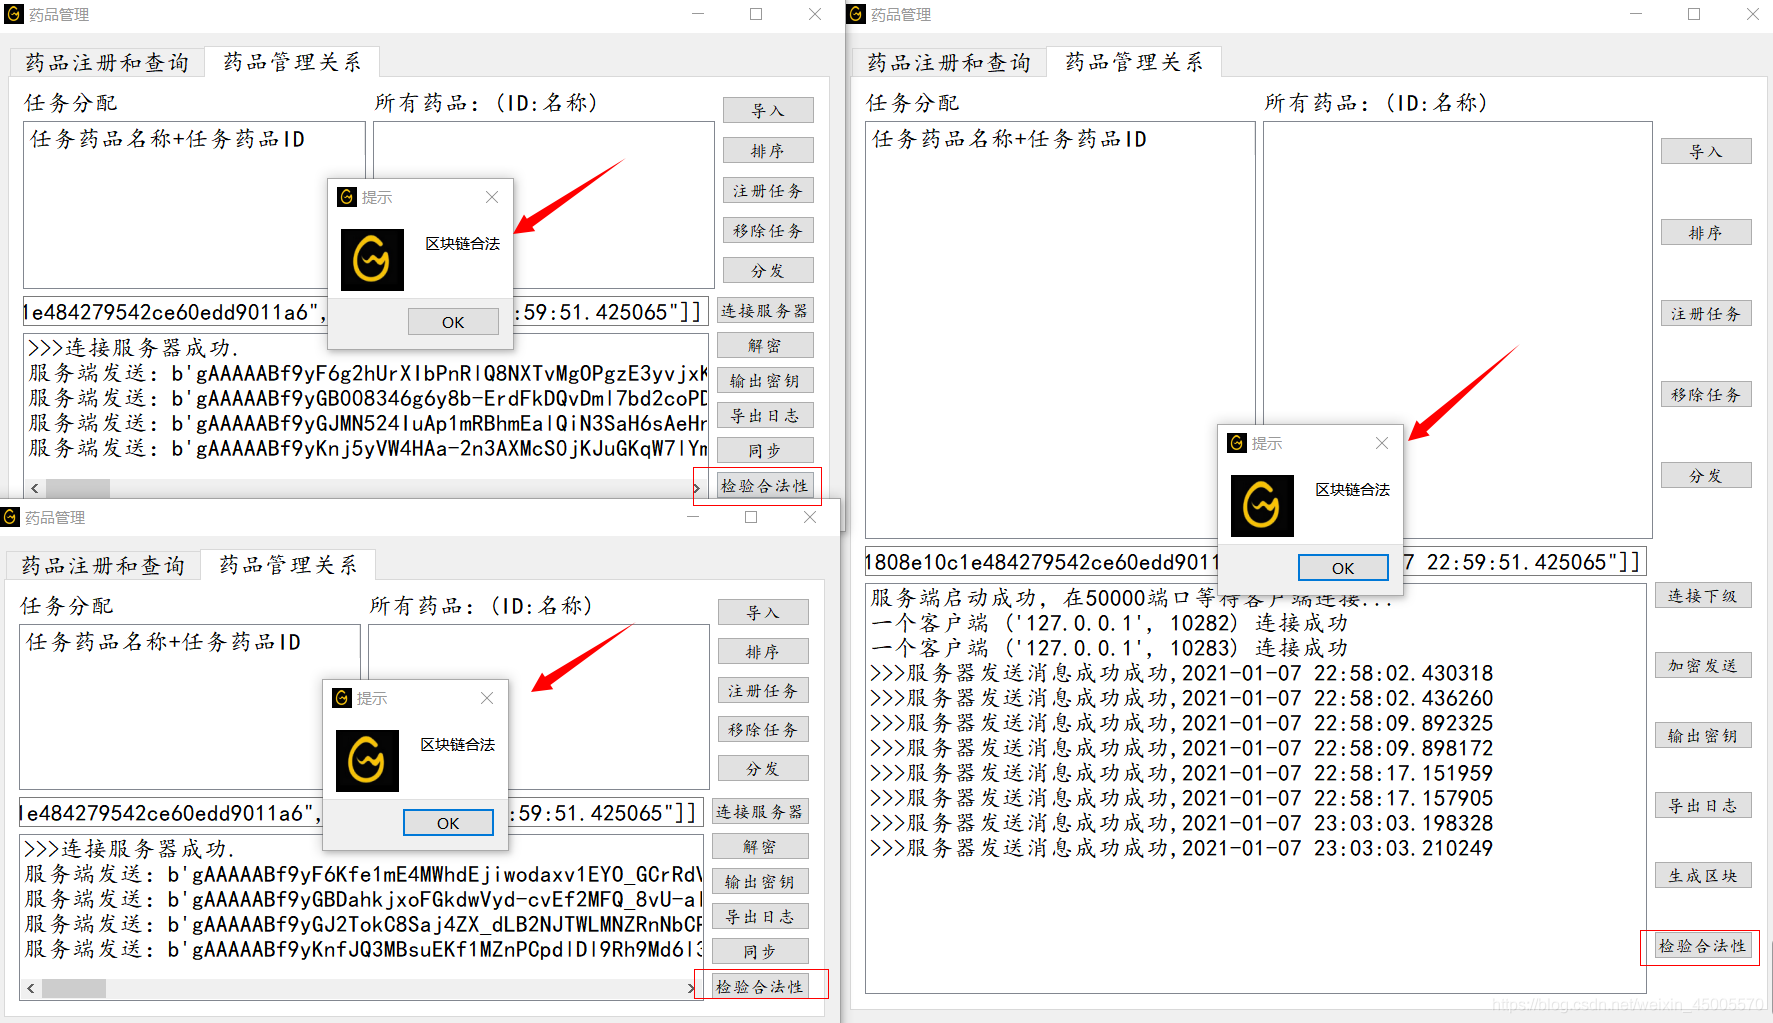
Task: Click 排序 button in bottom-left window
Action: 763,651
